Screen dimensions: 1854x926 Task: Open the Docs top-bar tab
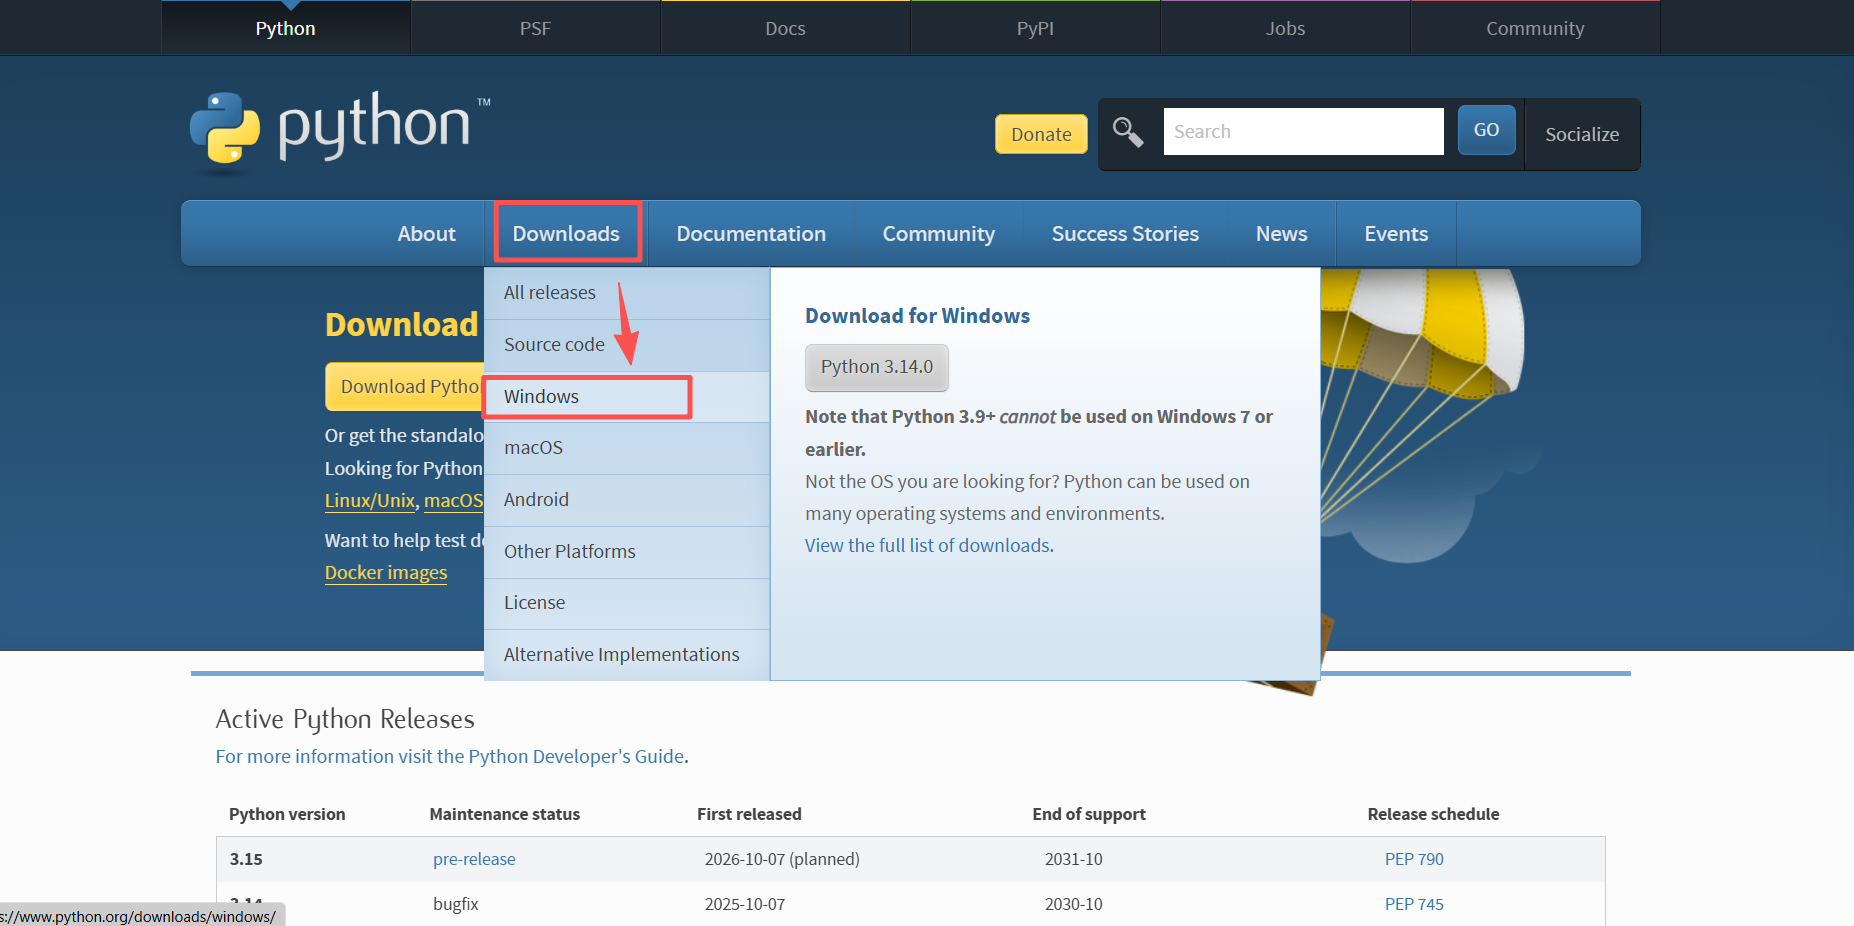(785, 28)
